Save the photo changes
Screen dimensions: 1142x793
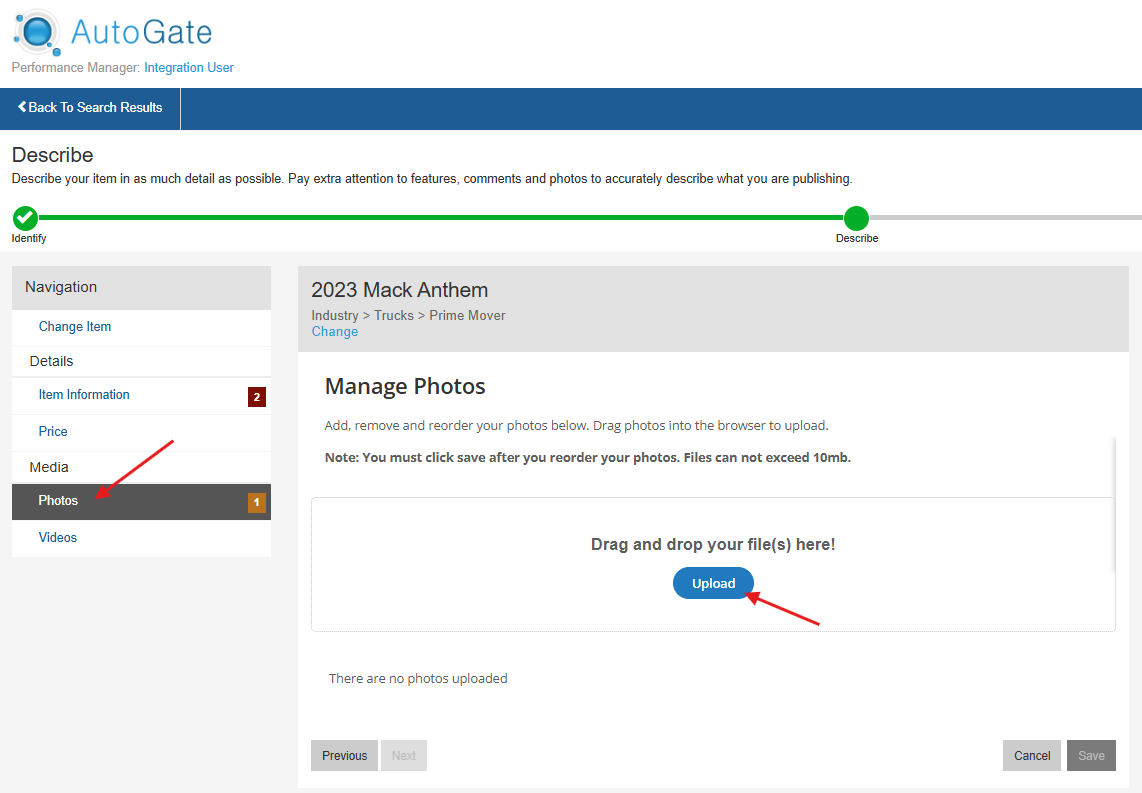click(1091, 756)
